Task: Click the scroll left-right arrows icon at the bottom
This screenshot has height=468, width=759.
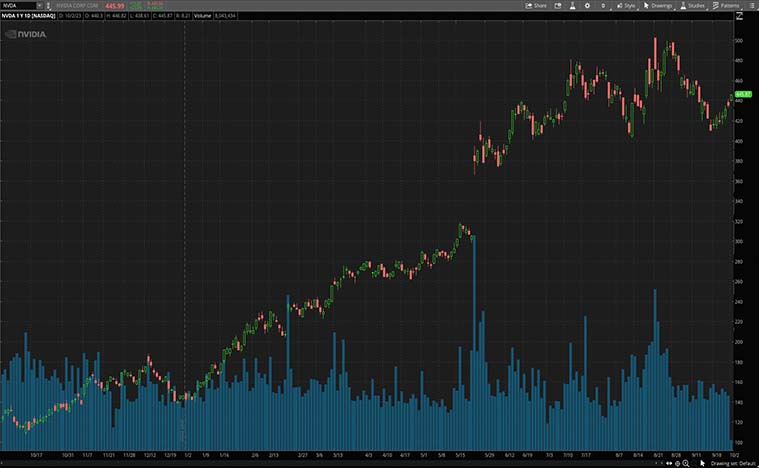Action: coord(668,463)
